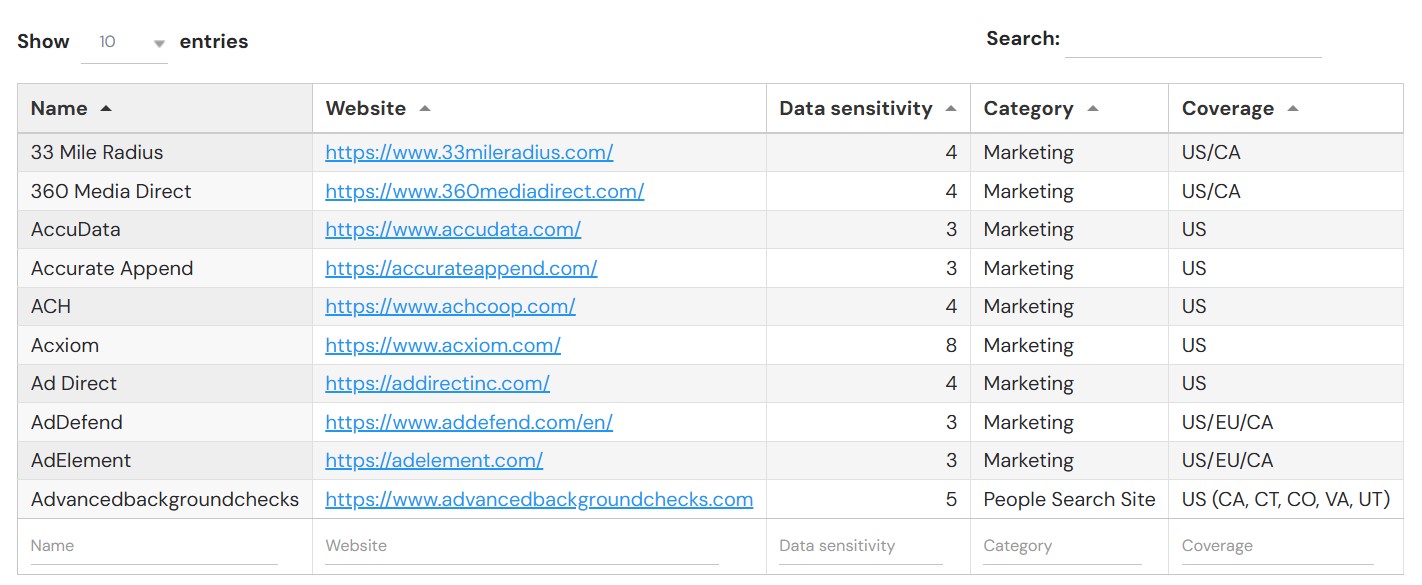Click into the Search input field
Image resolution: width=1422 pixels, height=585 pixels.
1192,40
